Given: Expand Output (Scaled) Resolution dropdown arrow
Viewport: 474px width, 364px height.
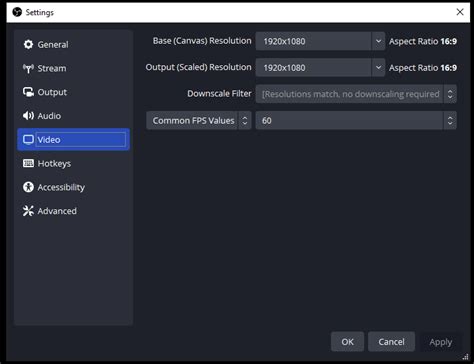Looking at the screenshot, I should click(378, 67).
